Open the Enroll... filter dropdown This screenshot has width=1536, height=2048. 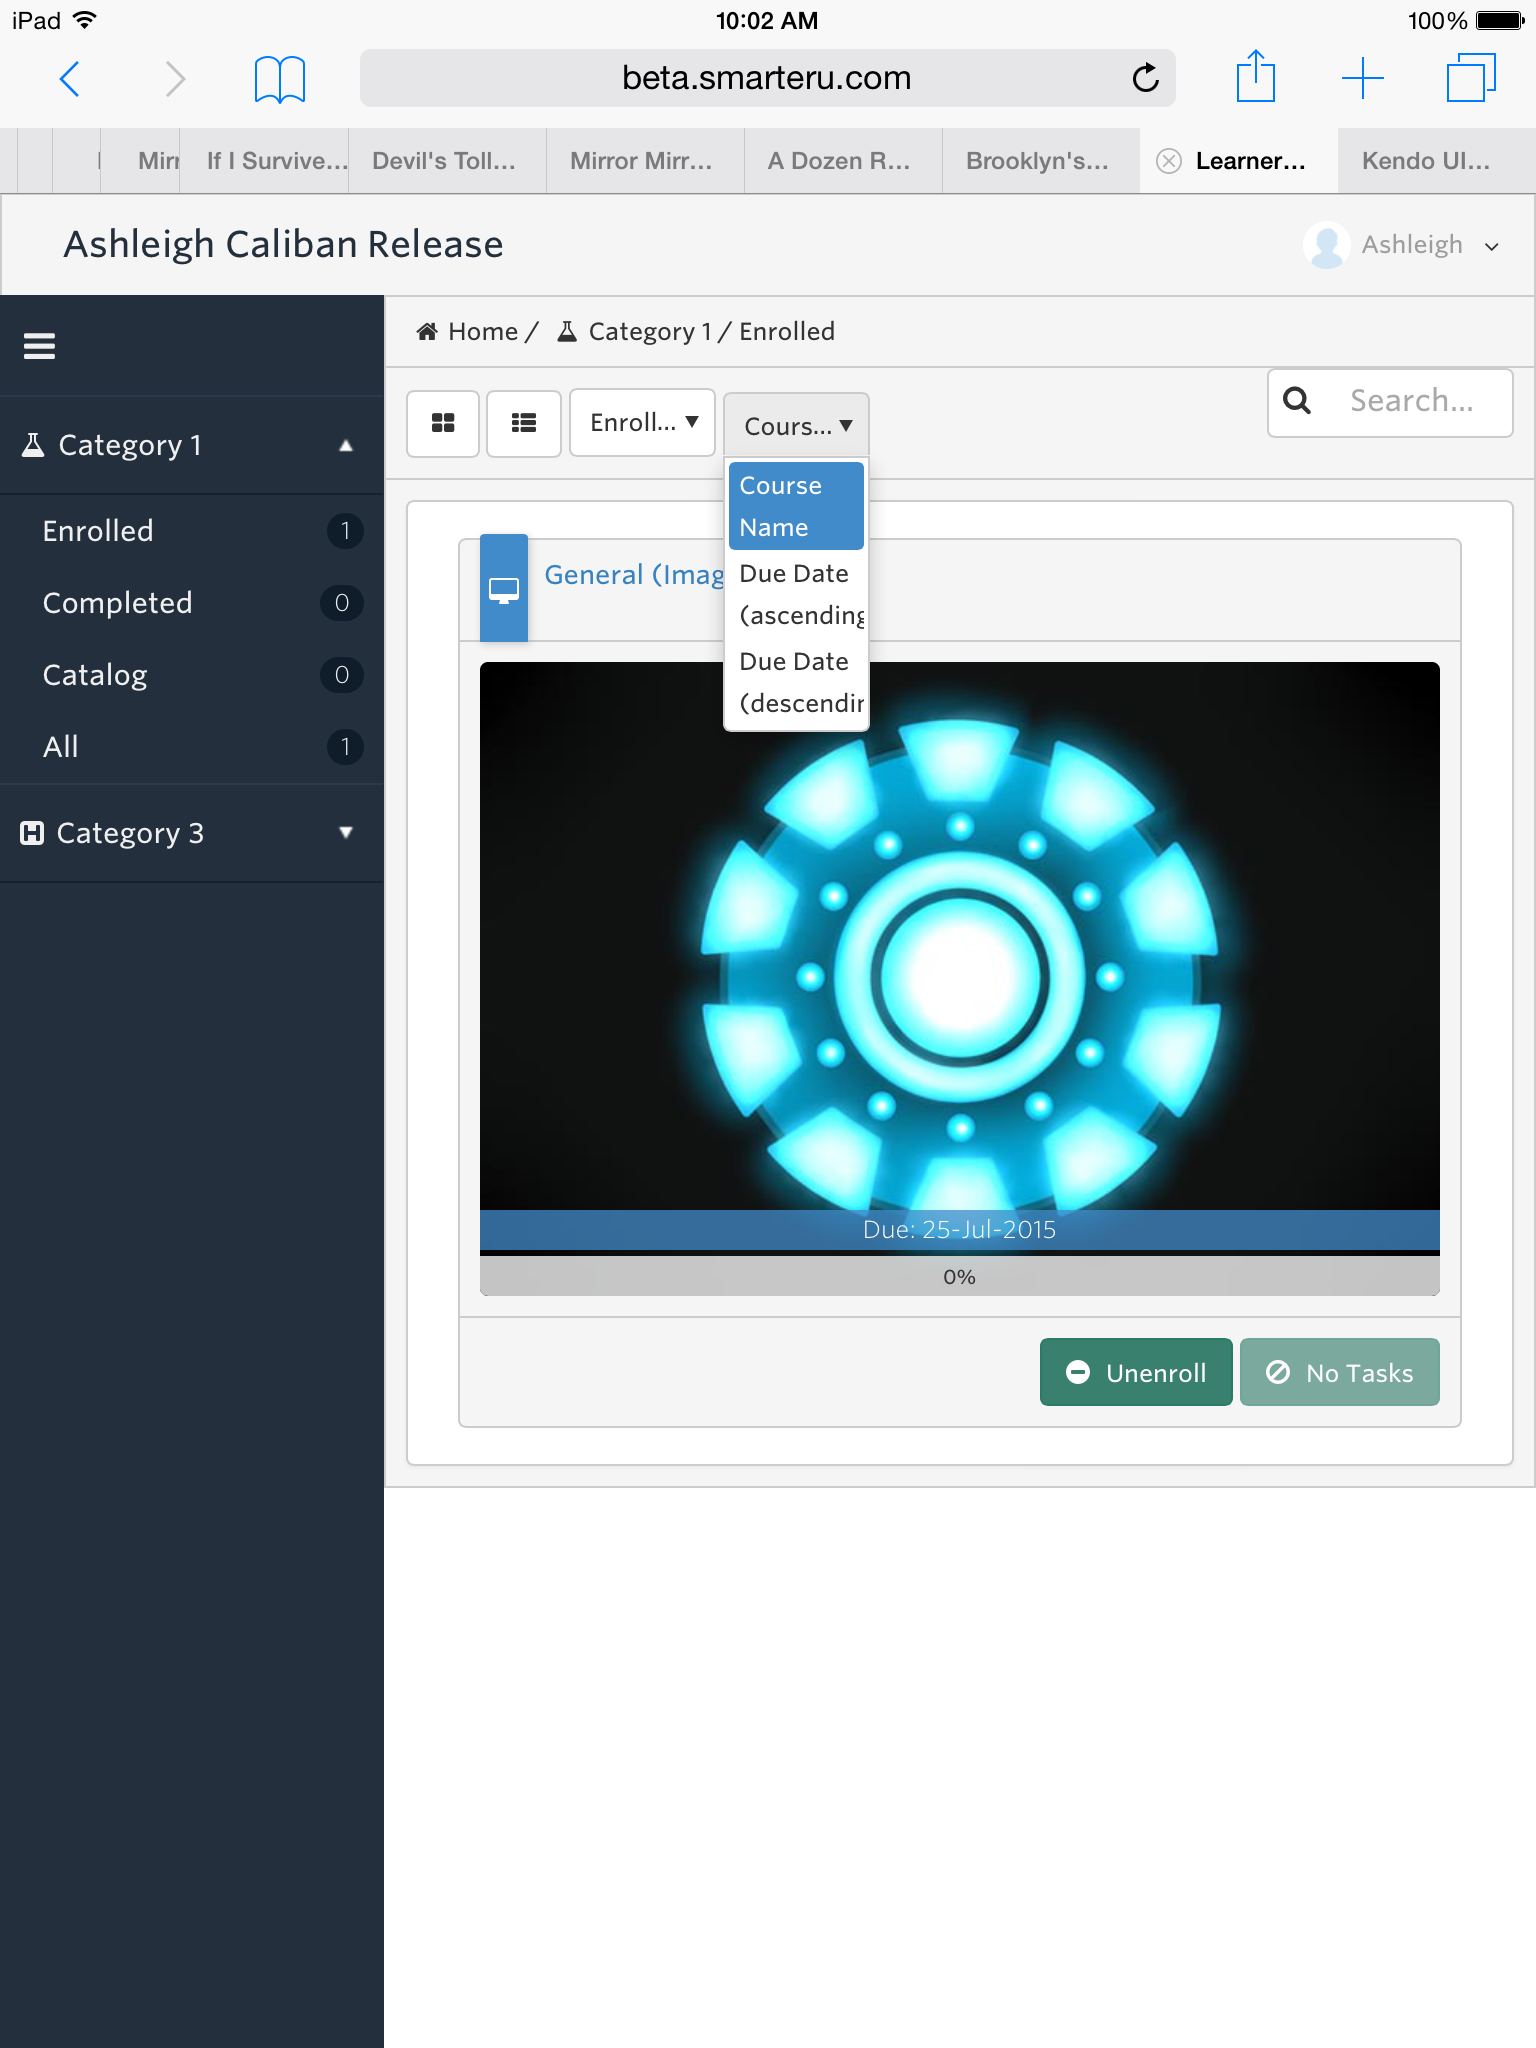[642, 423]
